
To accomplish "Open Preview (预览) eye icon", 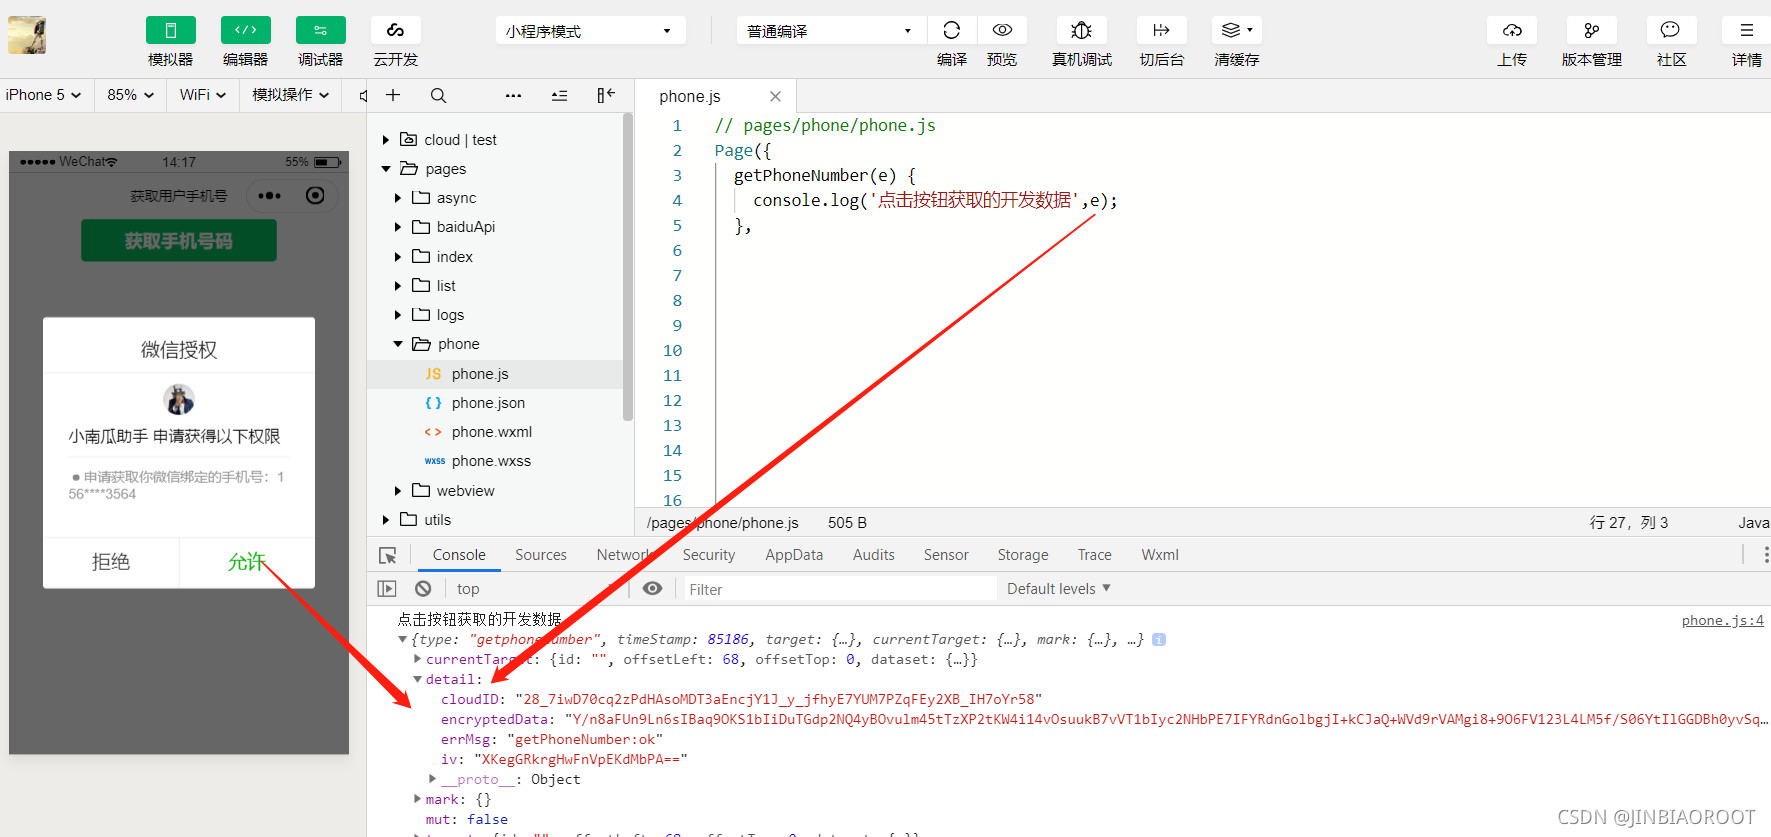I will point(1002,30).
